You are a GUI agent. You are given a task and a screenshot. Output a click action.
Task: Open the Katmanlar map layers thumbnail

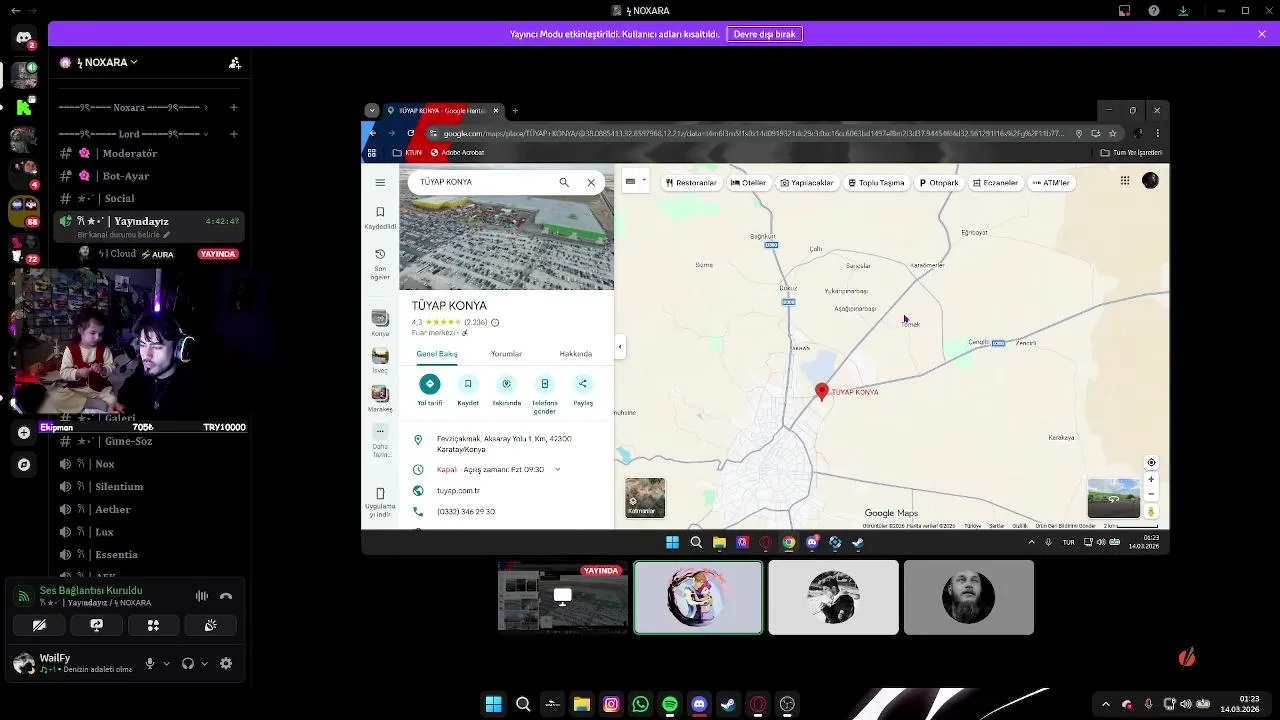645,498
